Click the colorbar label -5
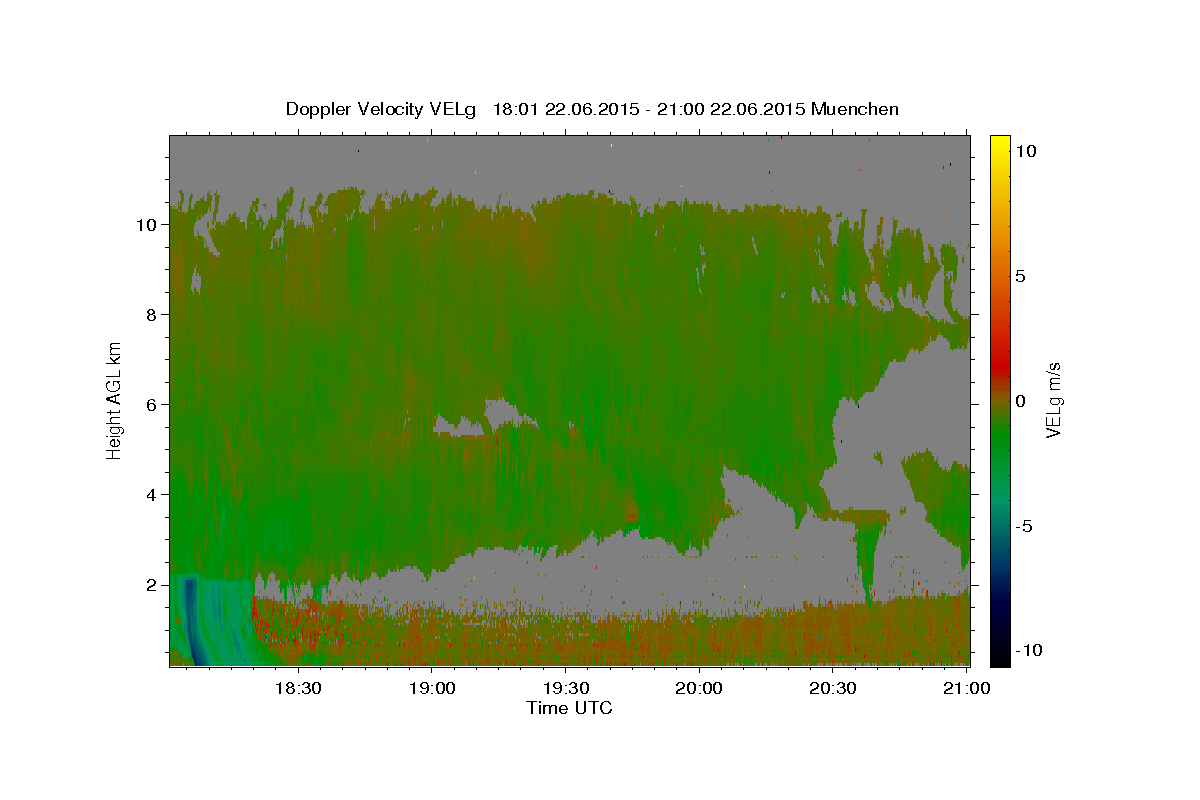1200x800 pixels. click(x=1025, y=525)
